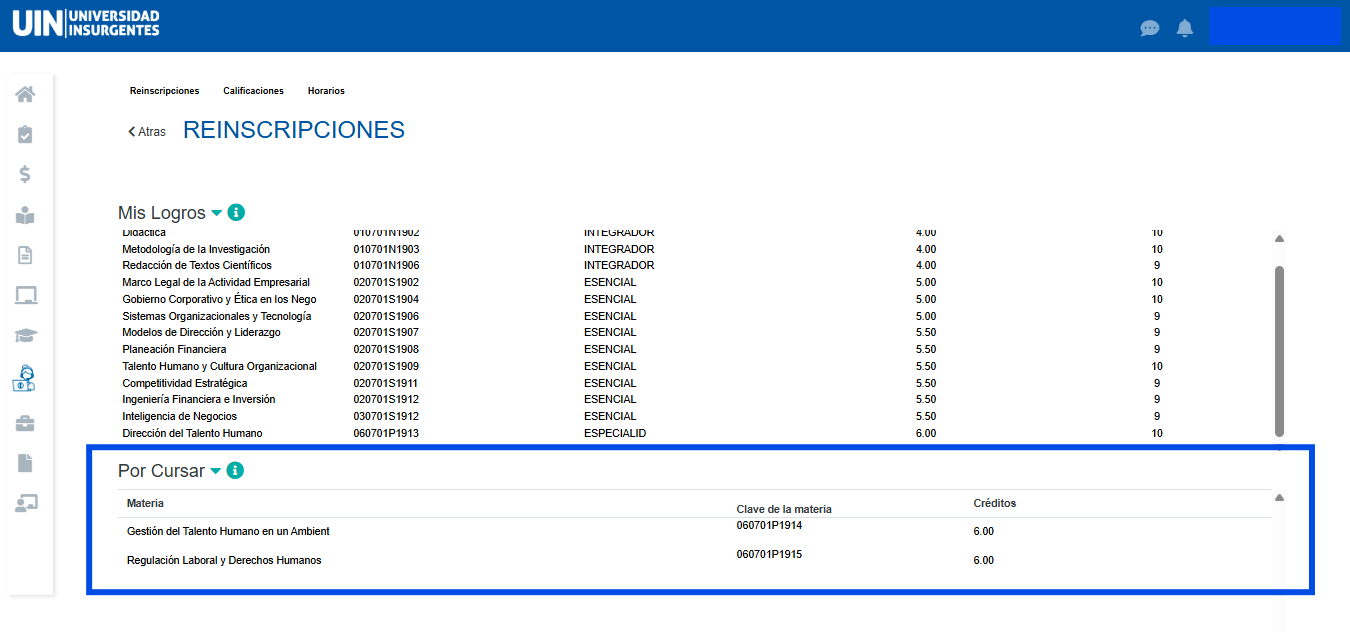This screenshot has width=1350, height=632.
Task: Switch to the Calificaciones tab
Action: [x=253, y=91]
